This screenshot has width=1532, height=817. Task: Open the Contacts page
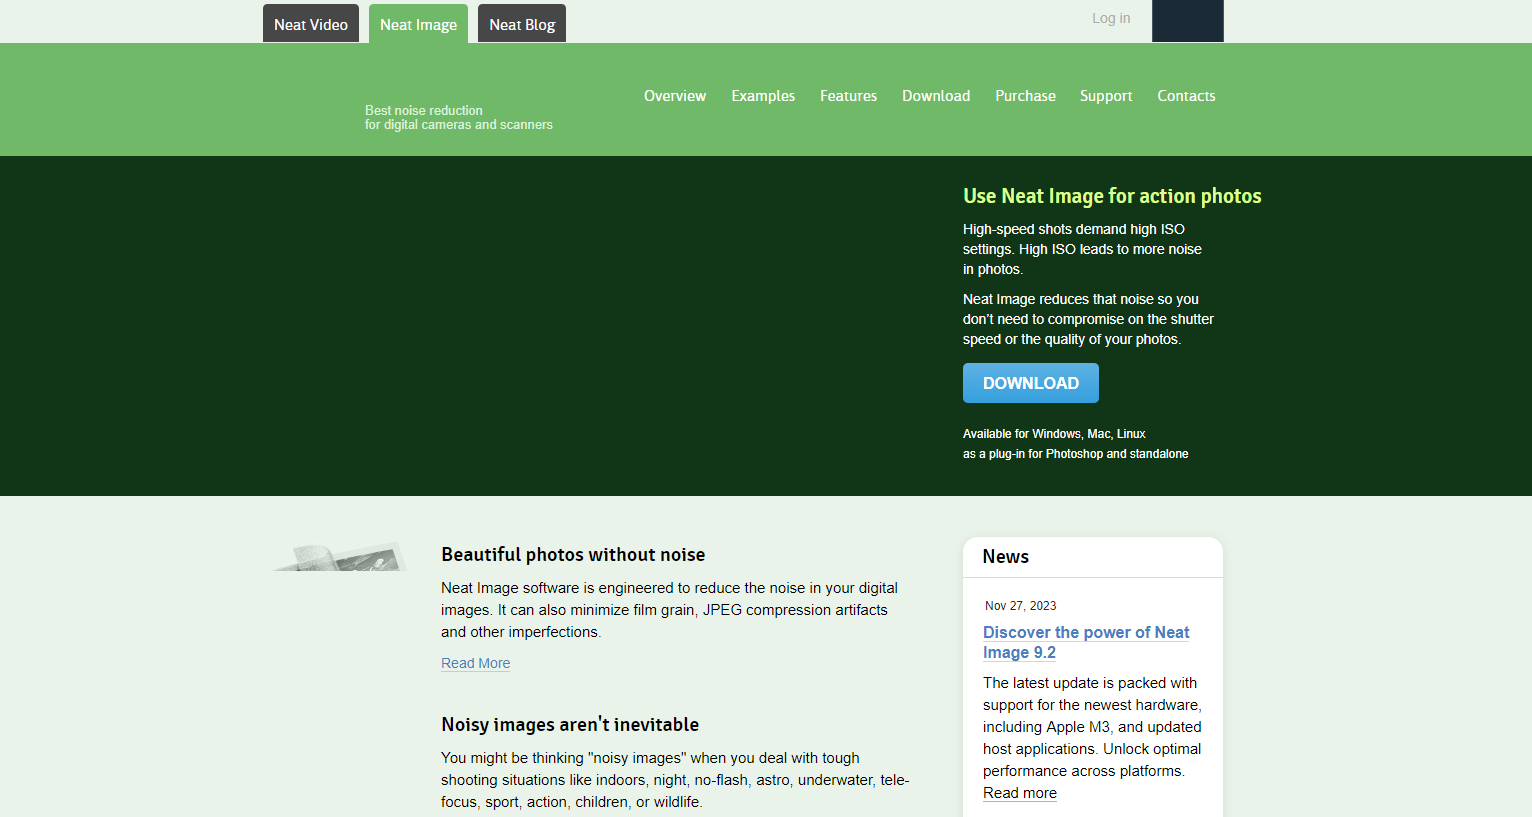pos(1186,96)
